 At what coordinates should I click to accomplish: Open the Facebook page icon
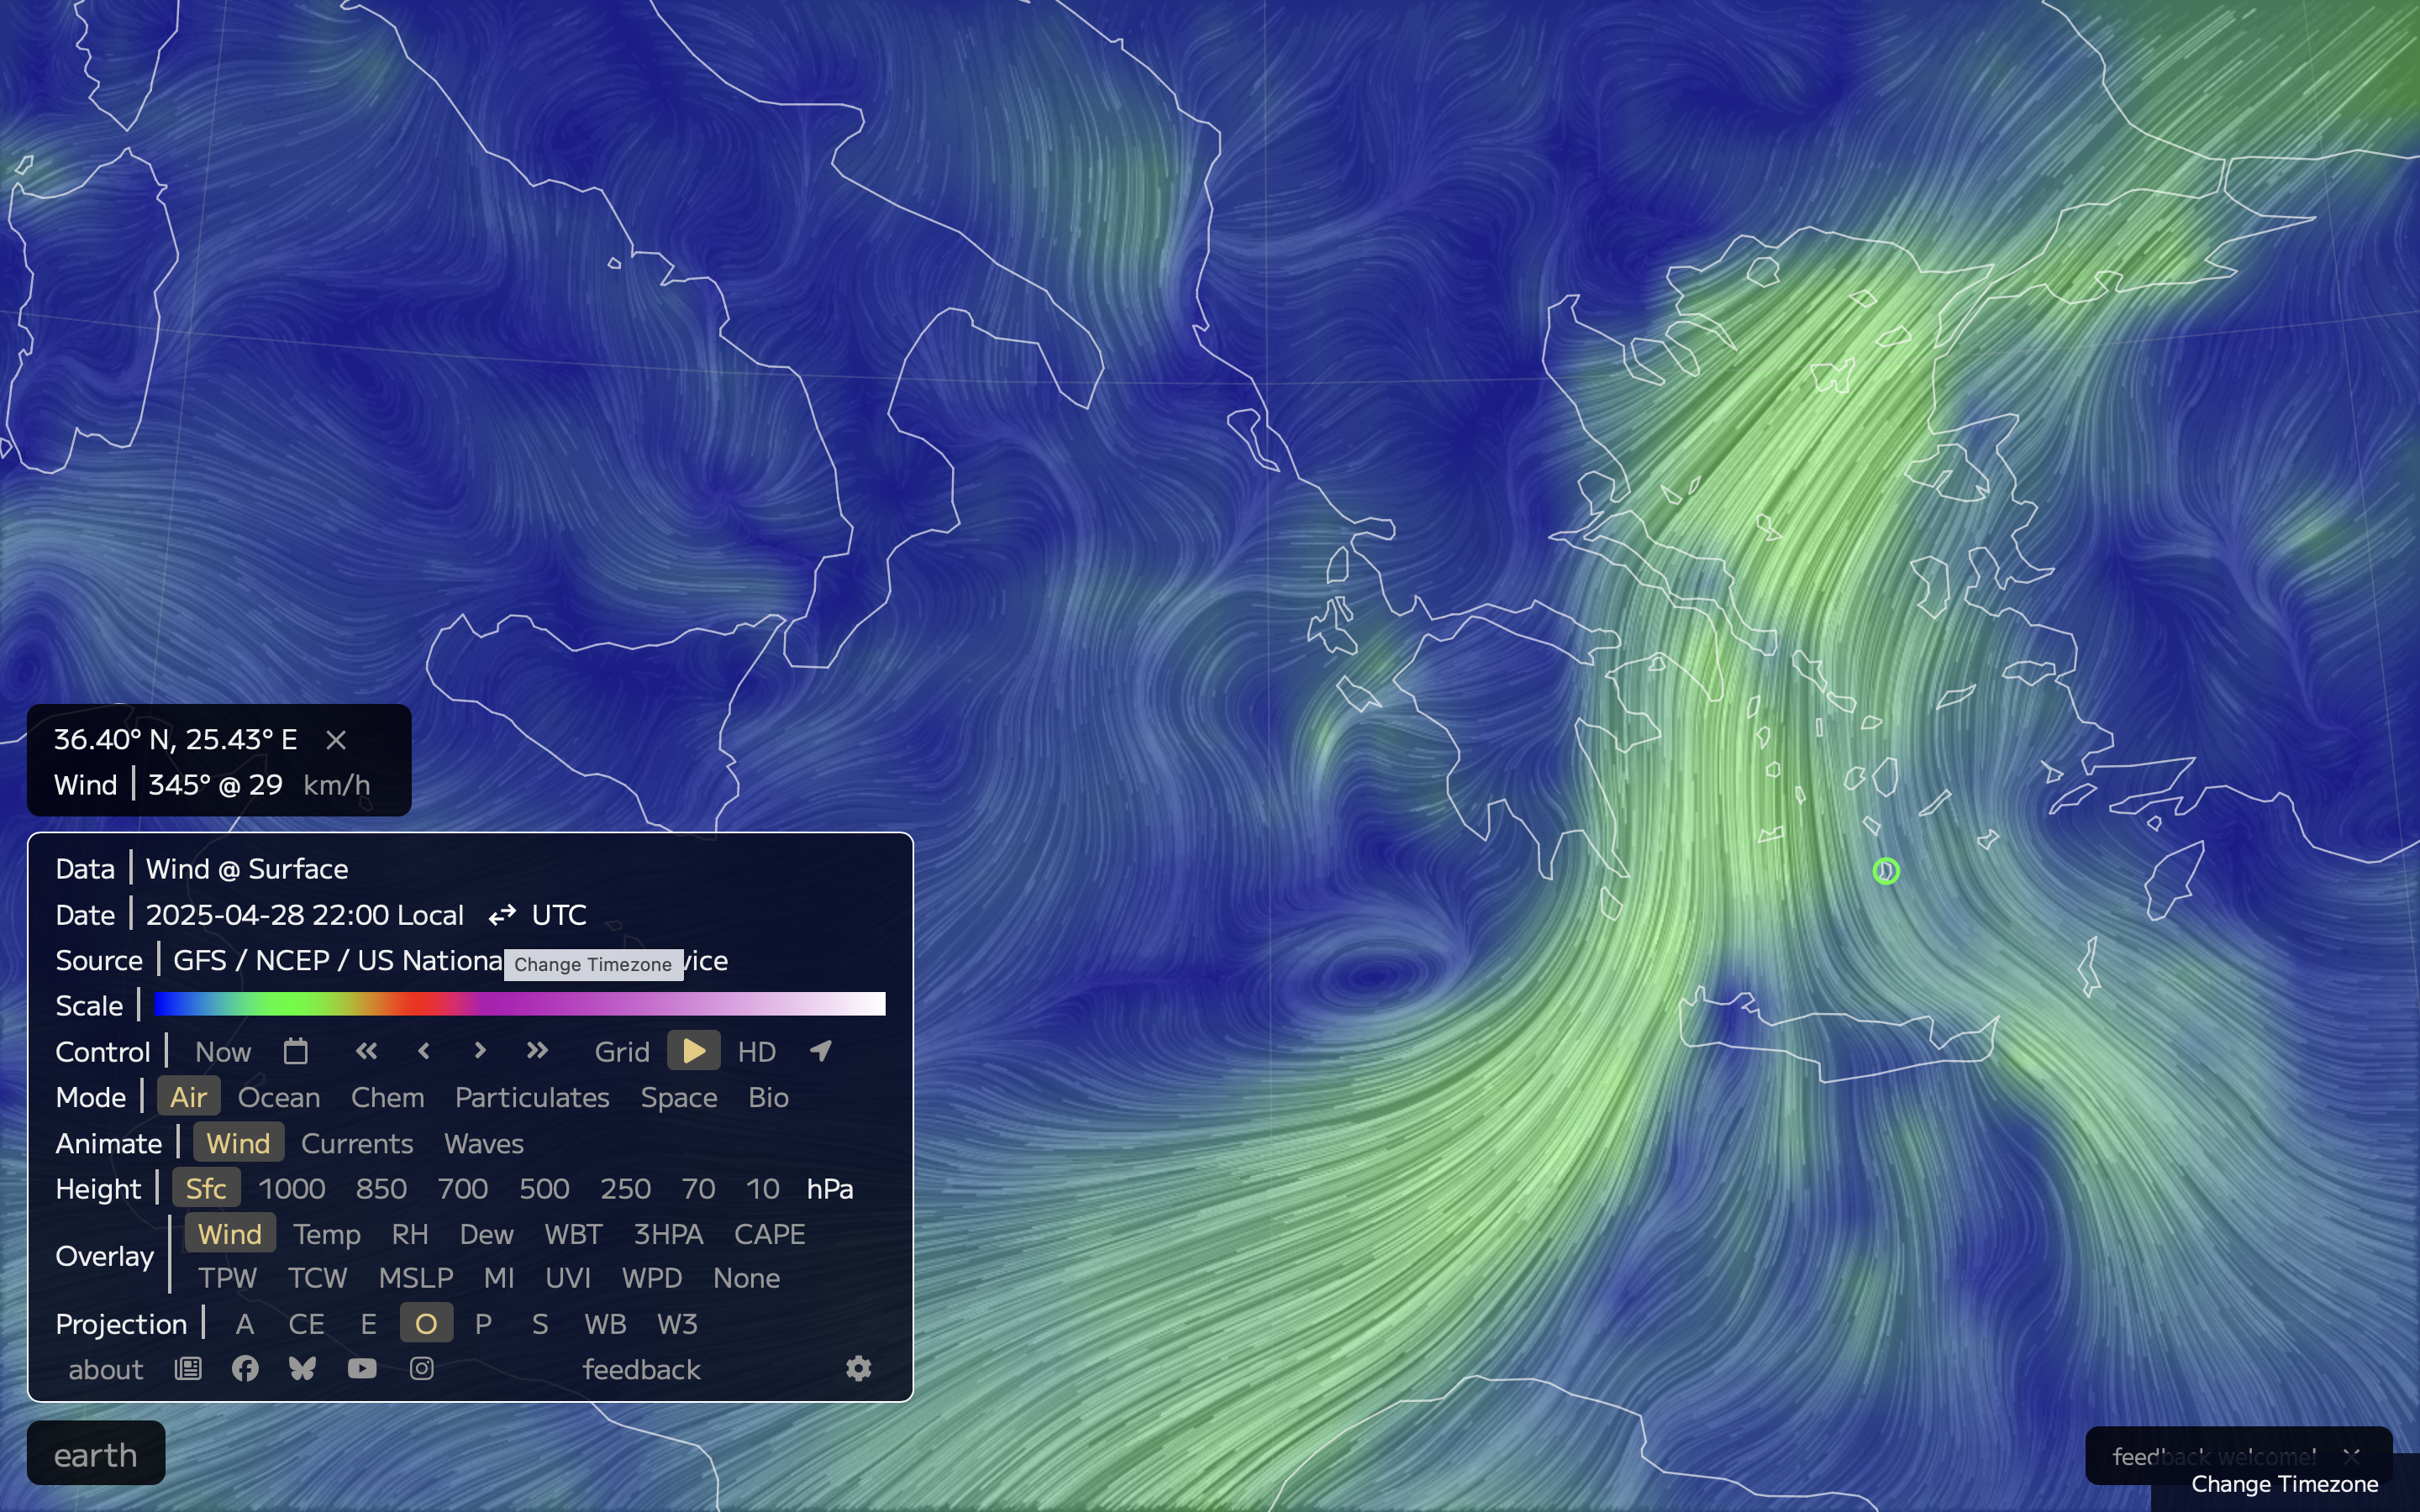coord(245,1369)
